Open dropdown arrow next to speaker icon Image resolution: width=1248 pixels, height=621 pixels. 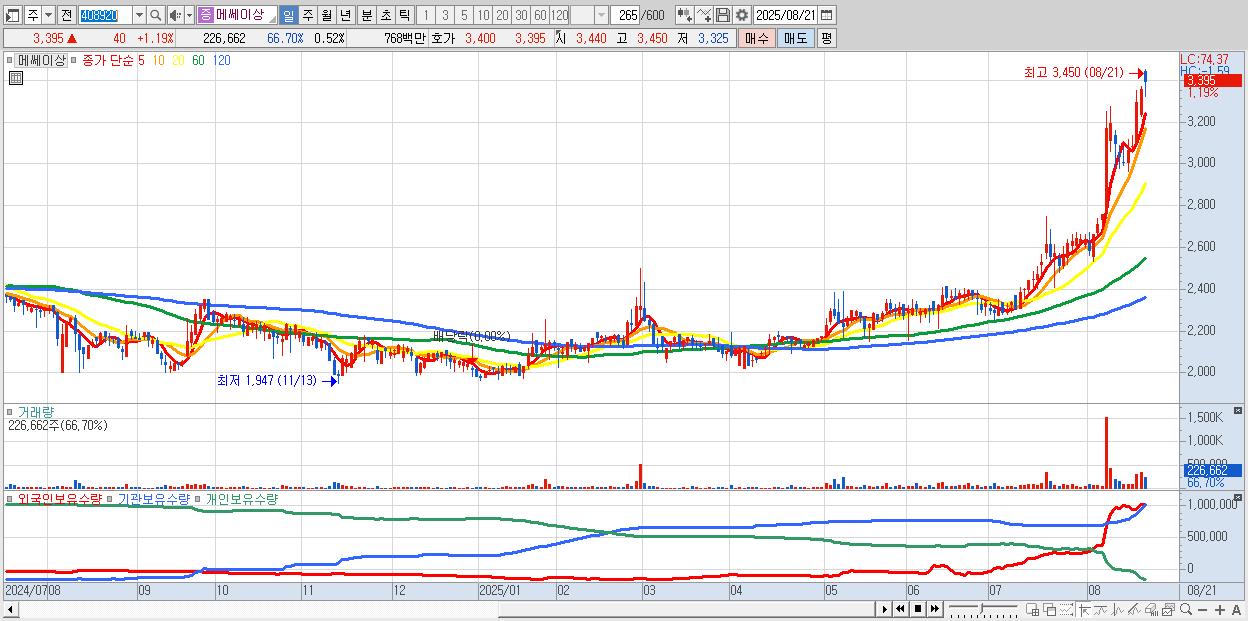189,15
